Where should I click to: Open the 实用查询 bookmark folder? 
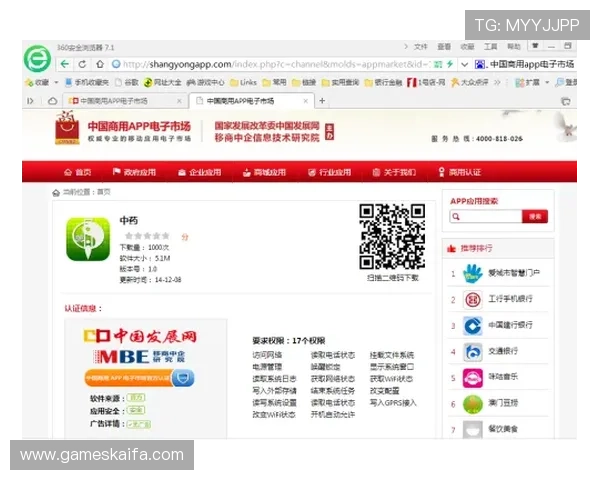pos(340,82)
